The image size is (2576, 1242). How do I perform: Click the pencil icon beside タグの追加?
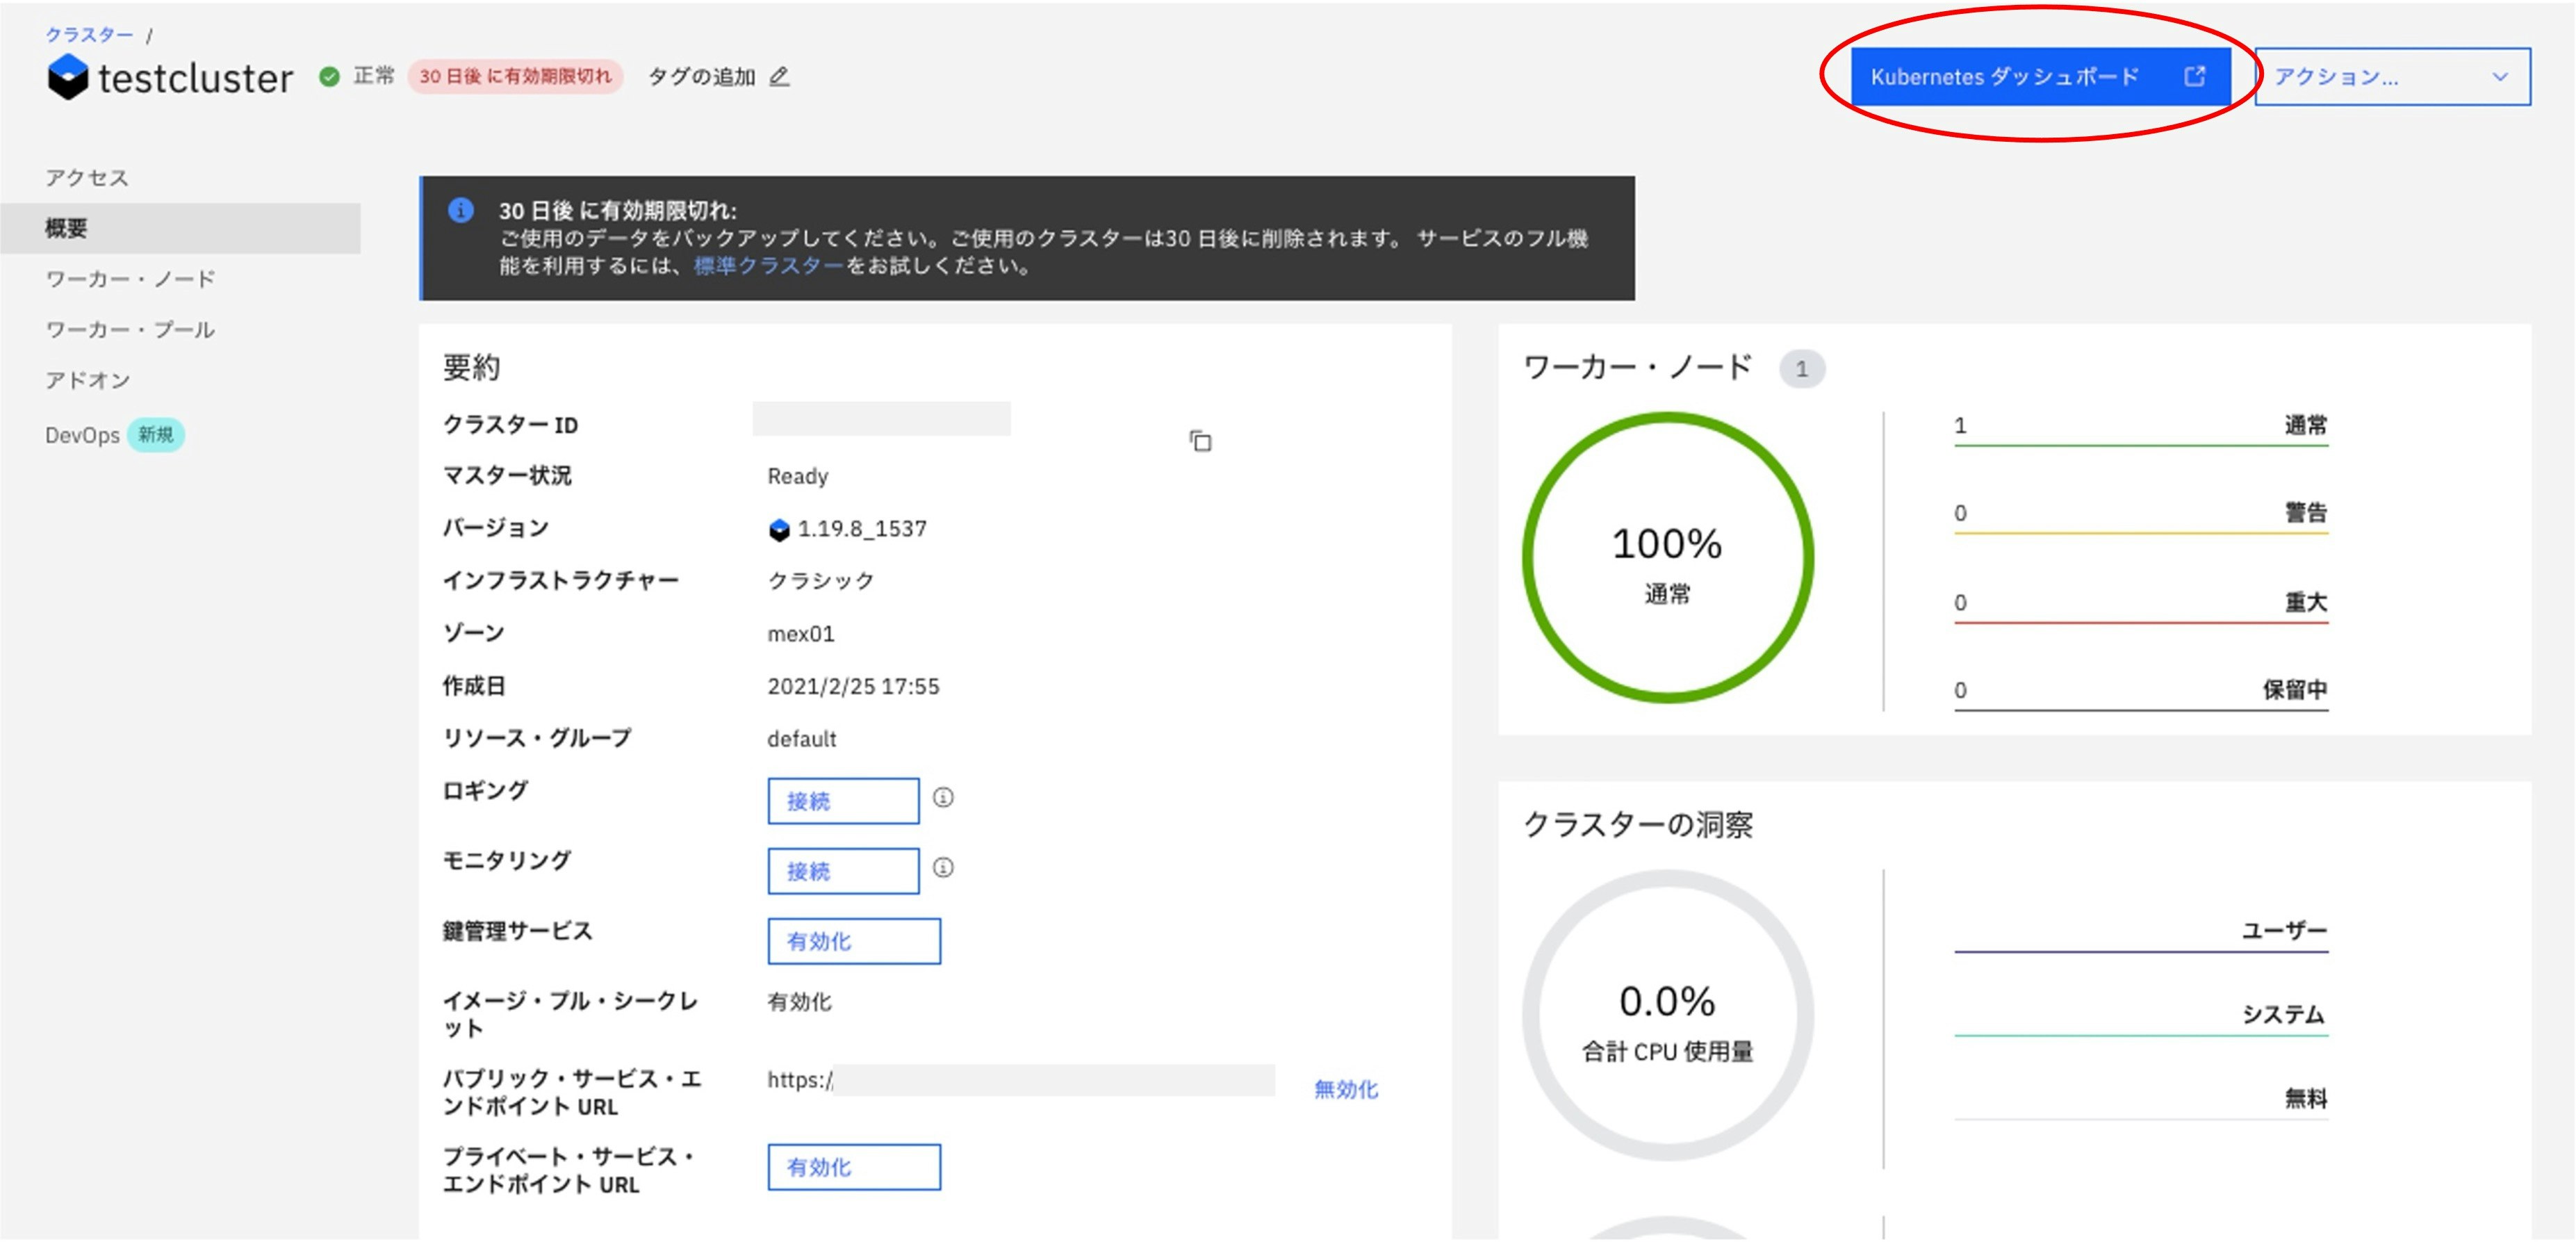(780, 77)
